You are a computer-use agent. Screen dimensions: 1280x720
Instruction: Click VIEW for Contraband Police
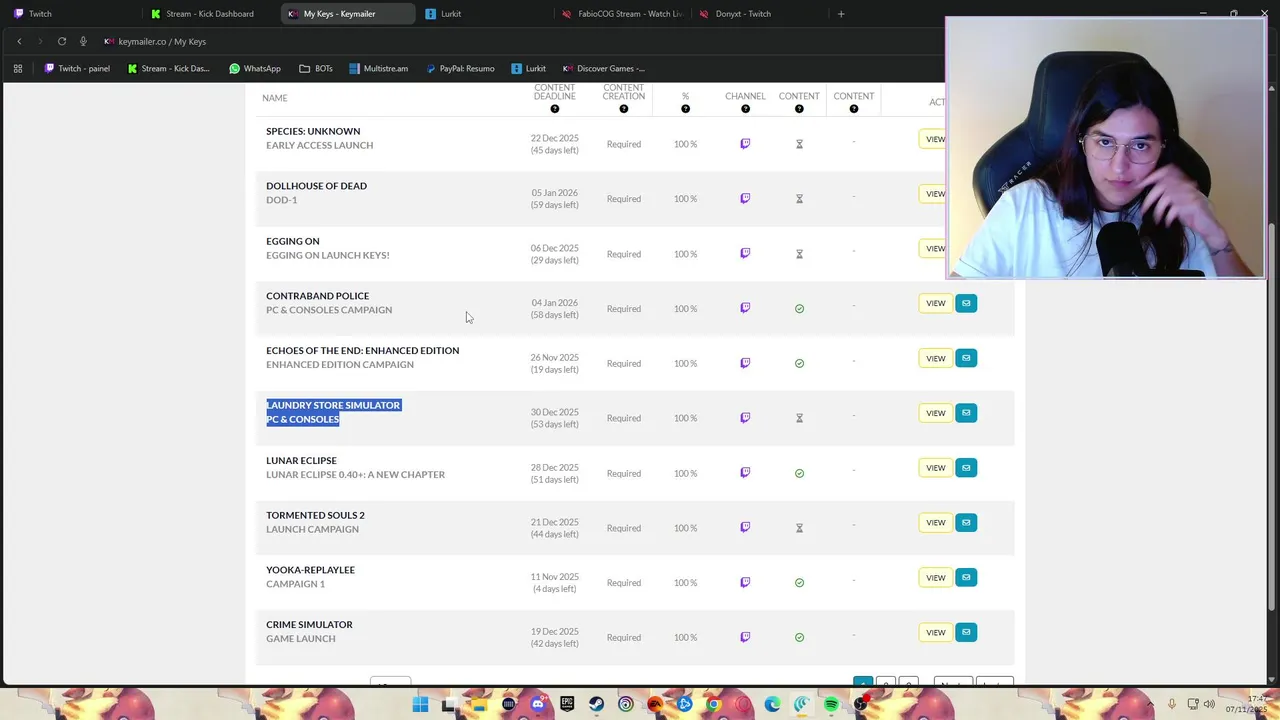pos(936,303)
